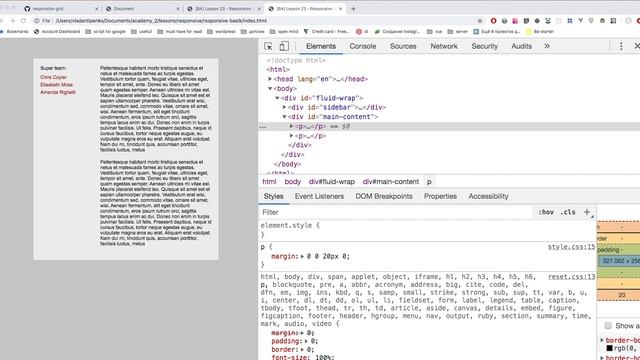
Task: Click element.style rule block
Action: click(427, 230)
